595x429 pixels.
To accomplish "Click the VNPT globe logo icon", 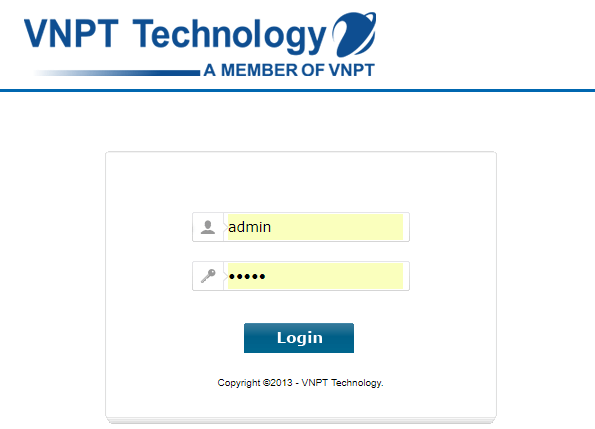I will (x=354, y=35).
